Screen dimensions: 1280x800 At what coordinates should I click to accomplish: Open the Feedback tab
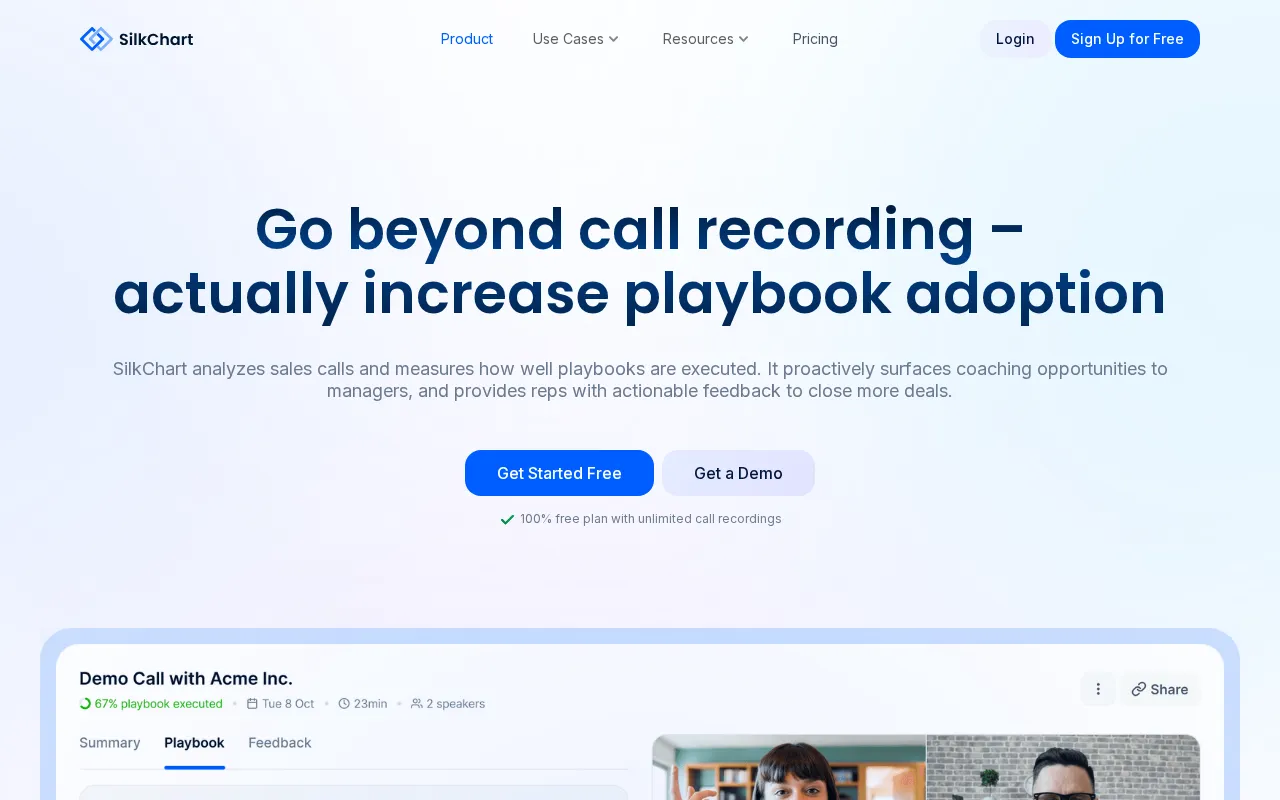click(280, 743)
